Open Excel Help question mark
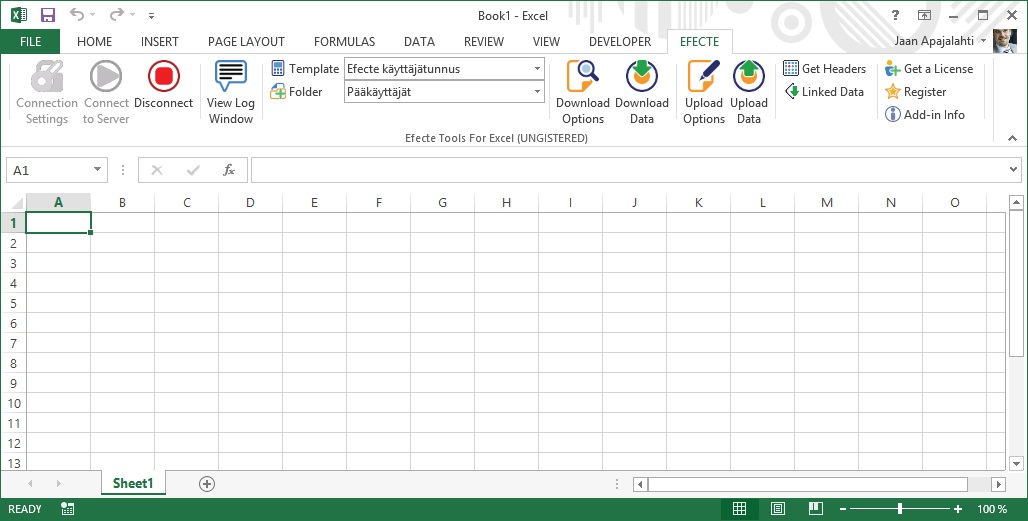1028x521 pixels. coord(896,15)
